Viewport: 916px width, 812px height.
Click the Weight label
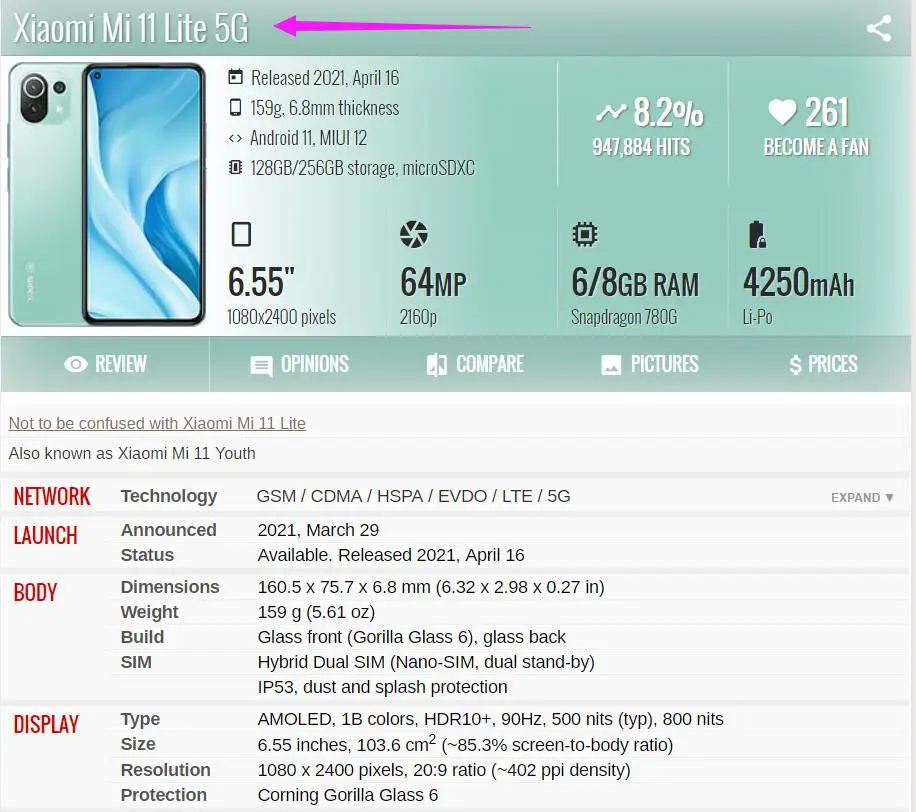[150, 612]
